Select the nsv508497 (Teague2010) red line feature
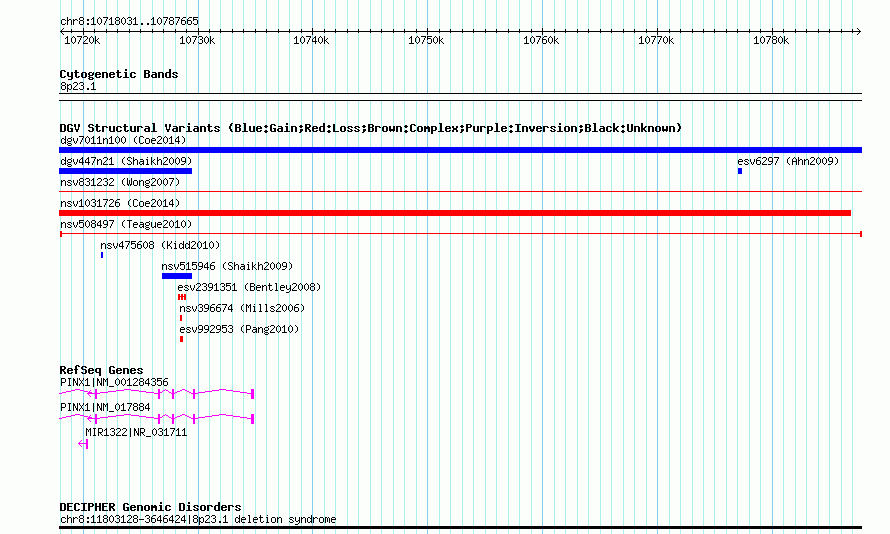 (461, 234)
